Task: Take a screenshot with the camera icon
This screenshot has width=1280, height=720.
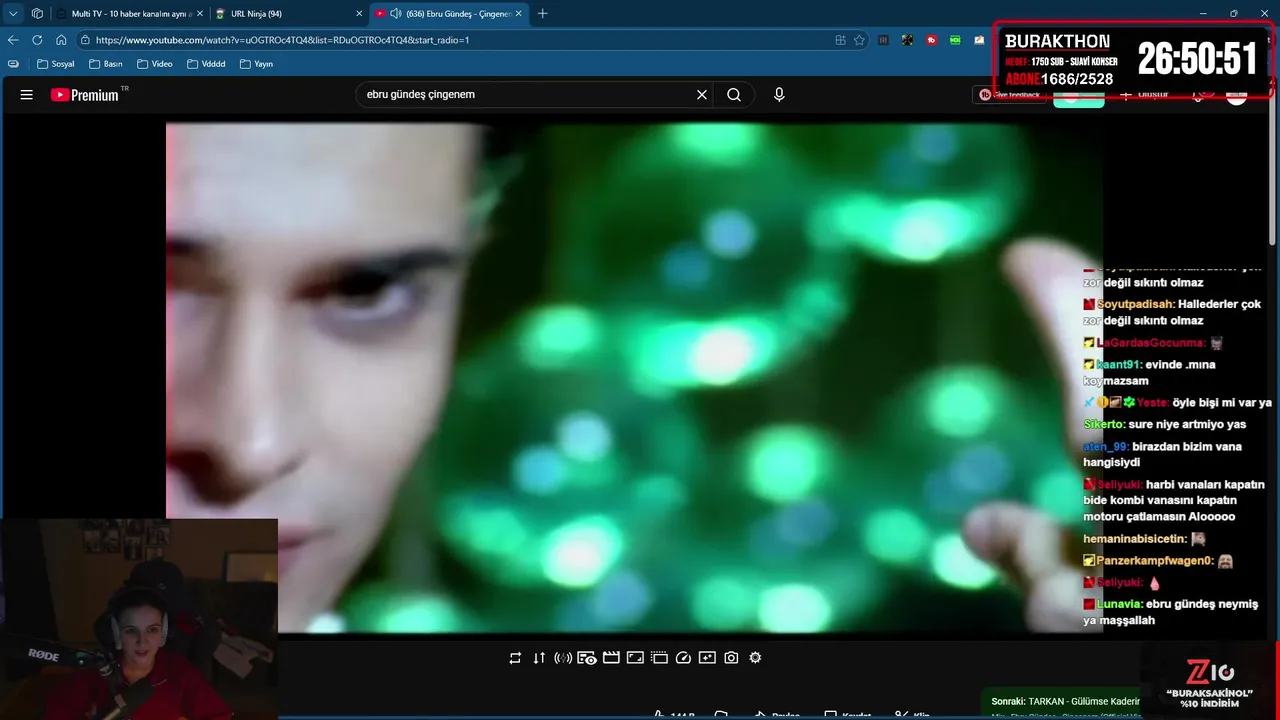Action: [x=731, y=658]
